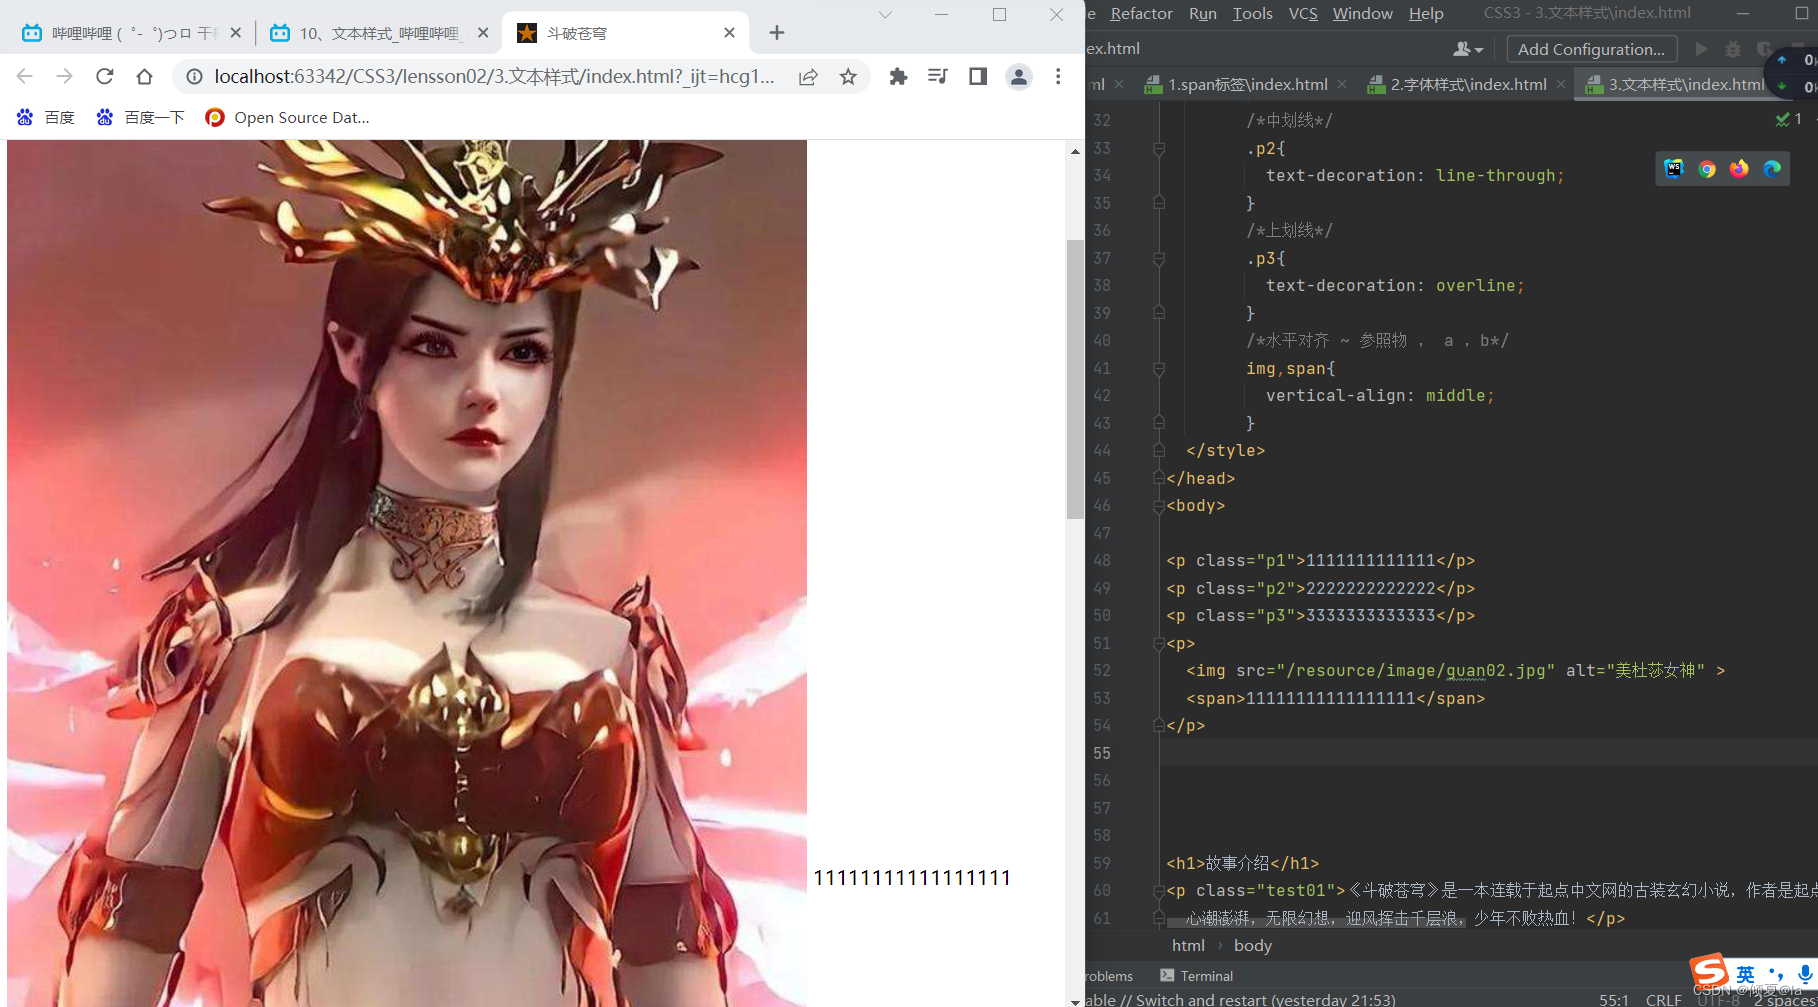Open the tab search dropdown in Chrome
The image size is (1818, 1007).
(885, 14)
